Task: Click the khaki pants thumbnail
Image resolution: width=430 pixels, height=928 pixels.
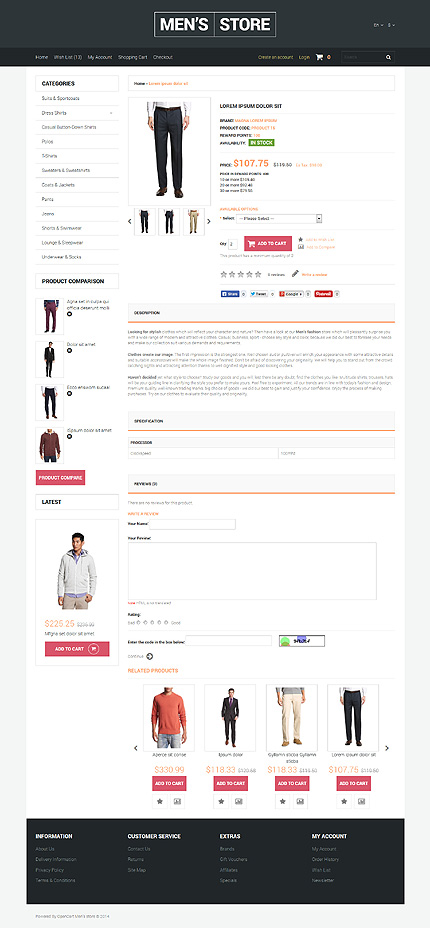Action: pos(193,221)
